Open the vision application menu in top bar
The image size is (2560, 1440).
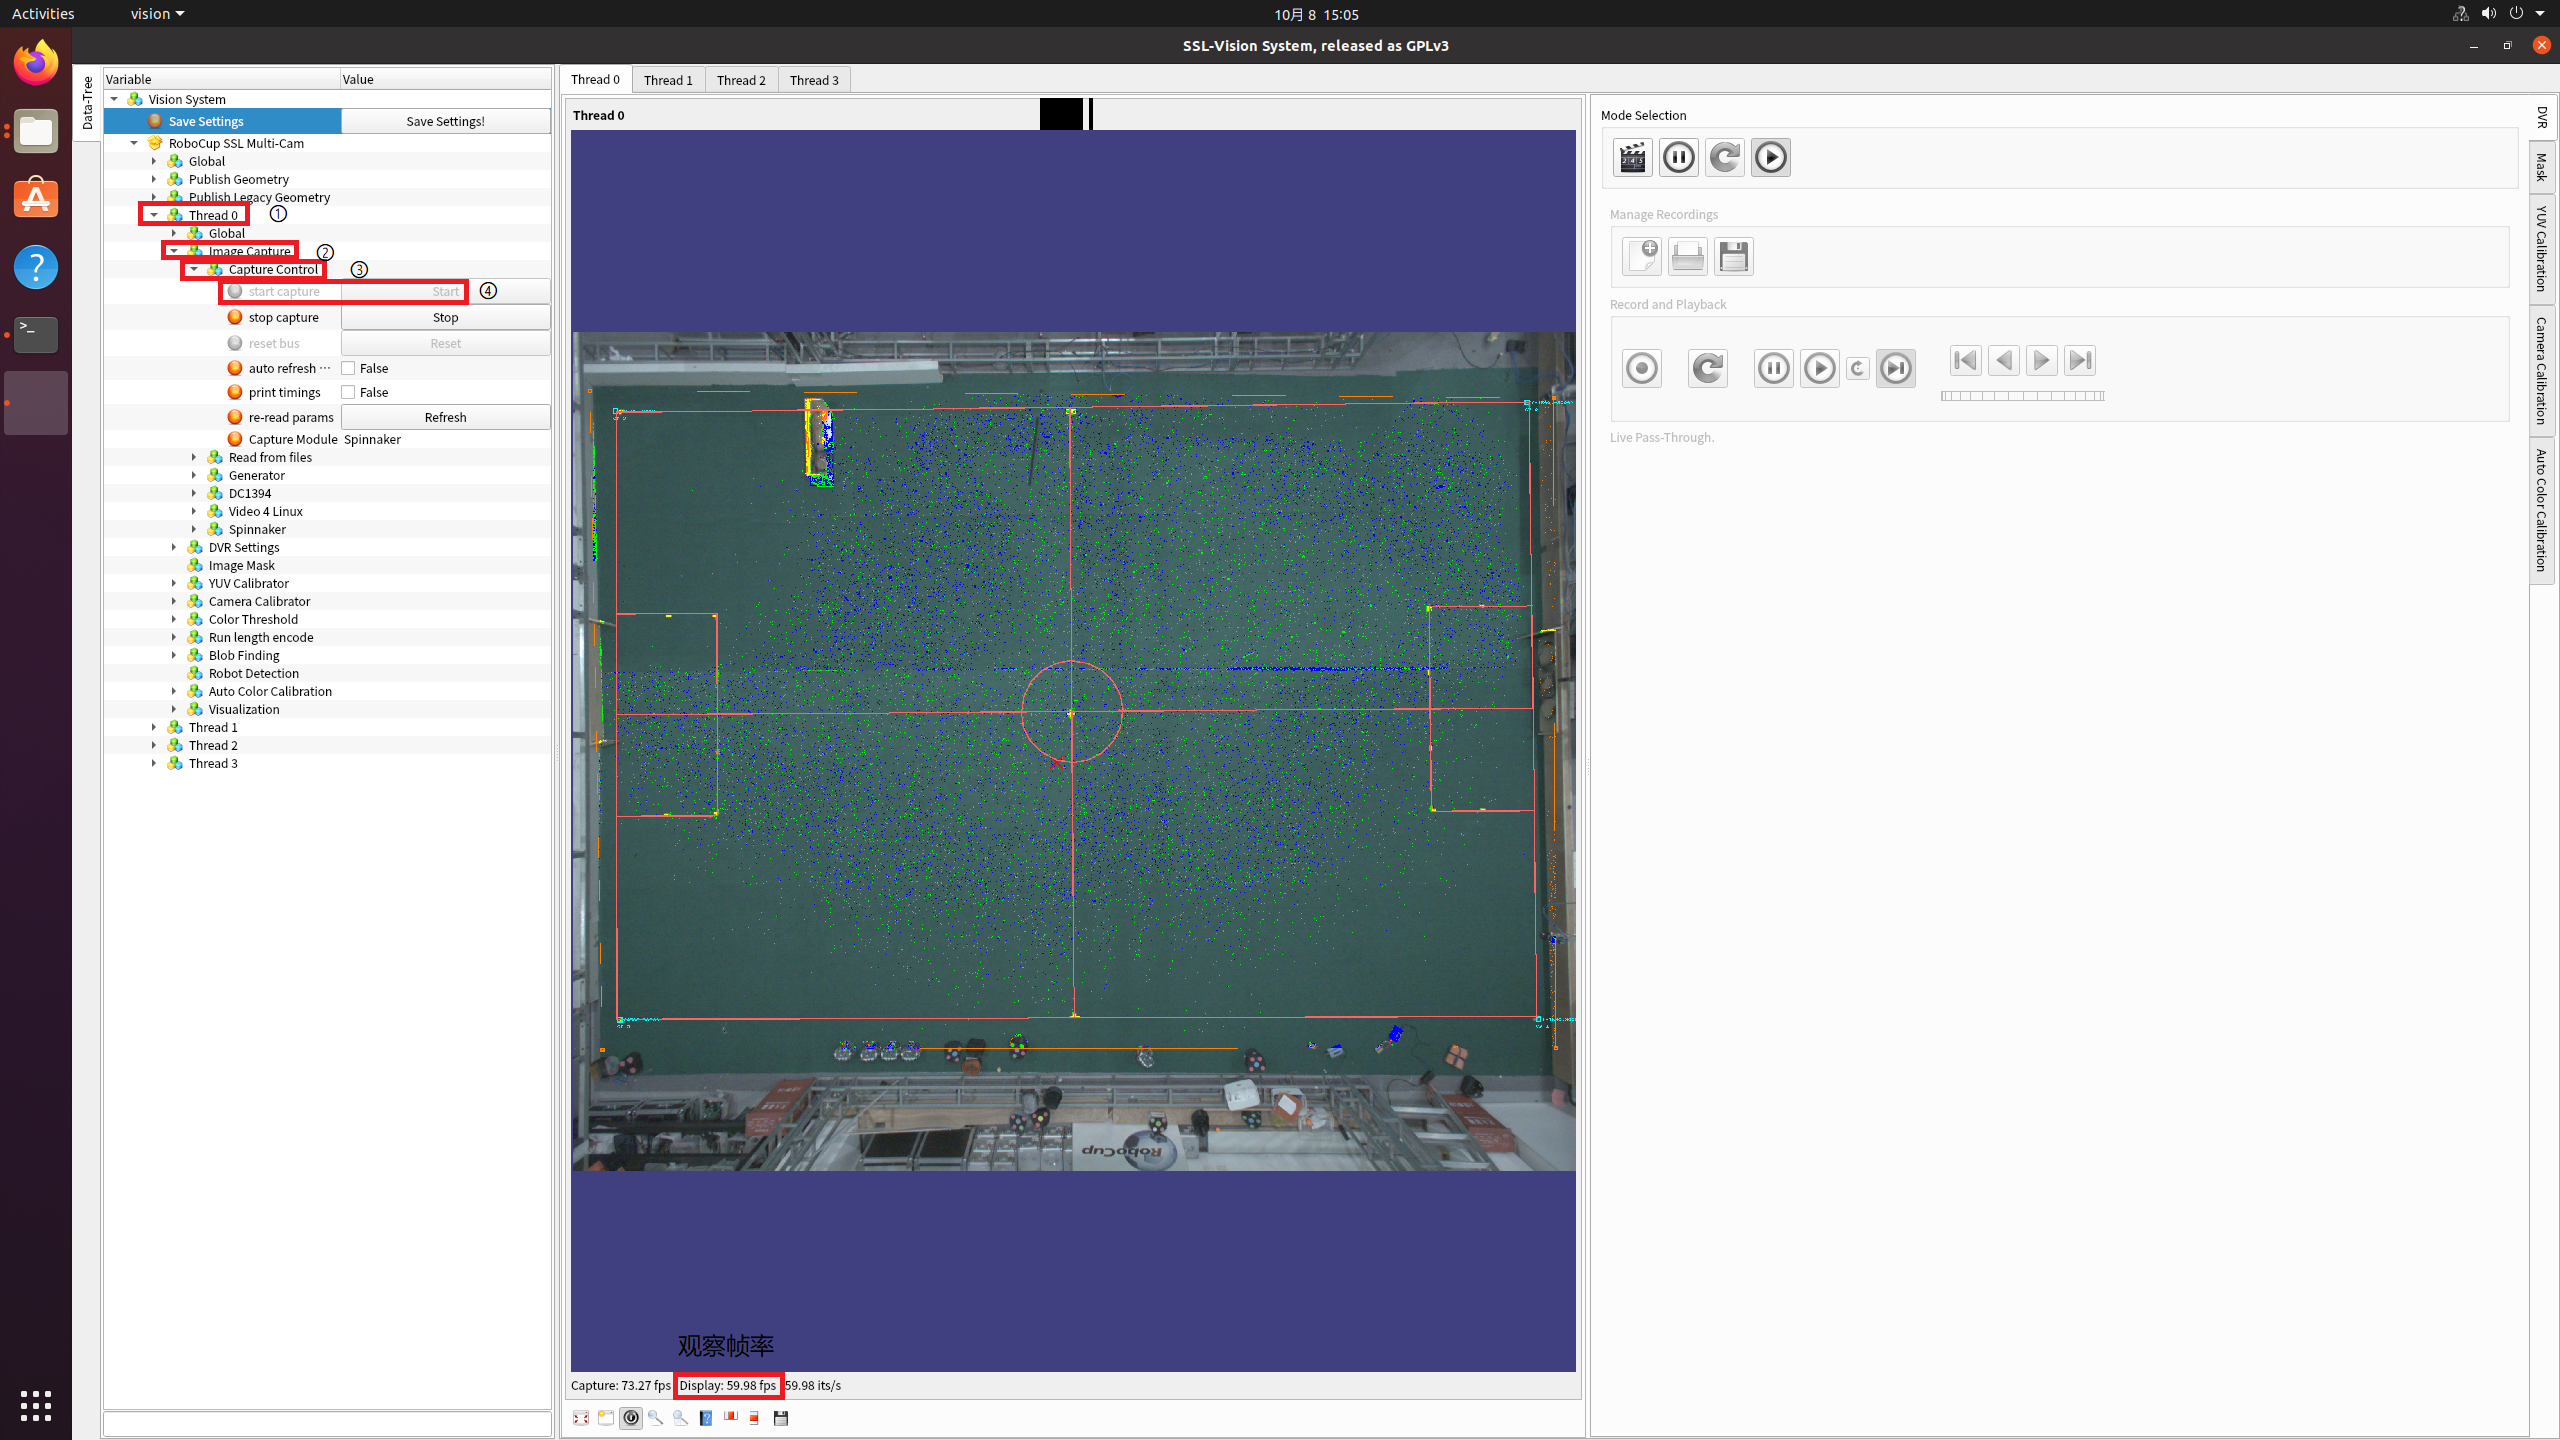pyautogui.click(x=157, y=14)
